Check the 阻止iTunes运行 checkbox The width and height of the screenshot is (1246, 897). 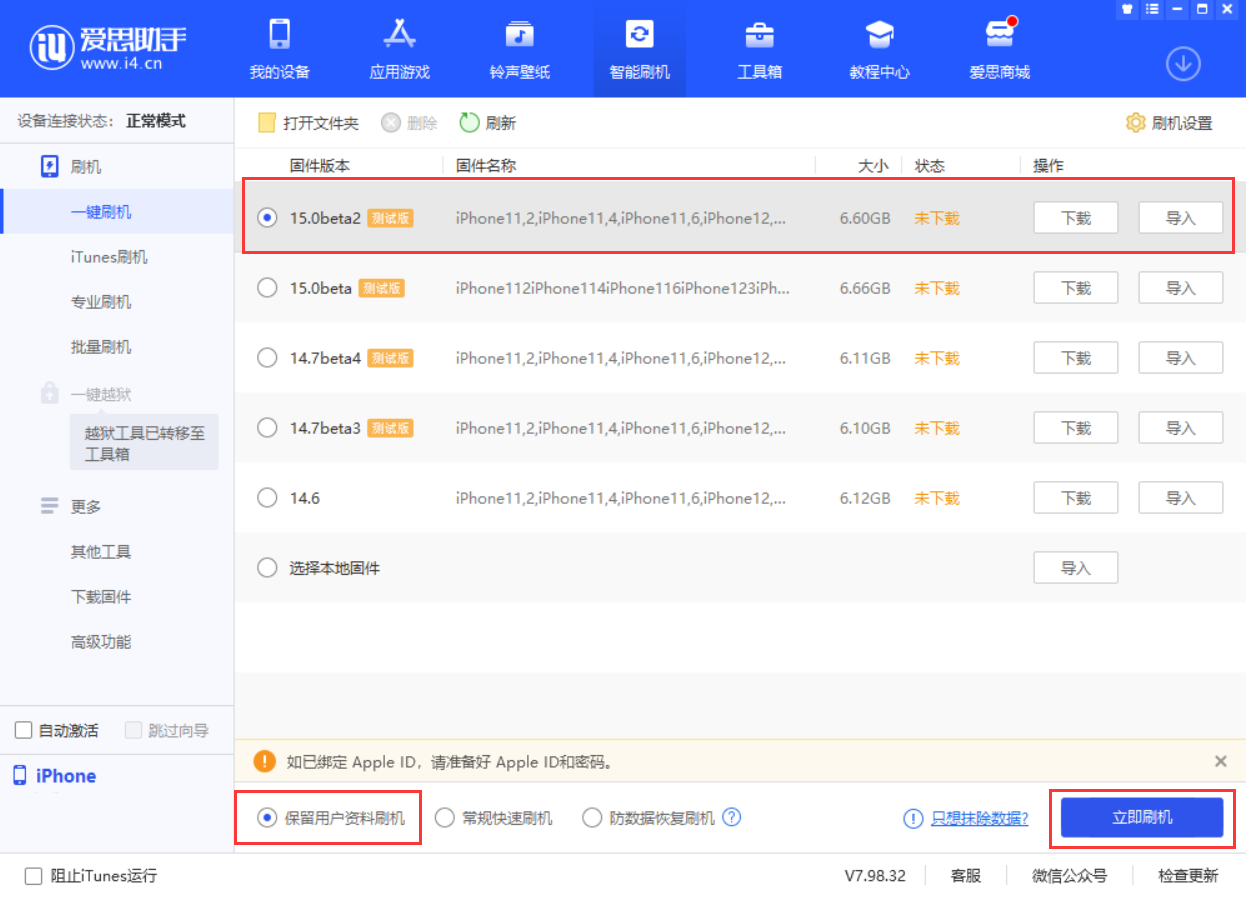click(x=33, y=876)
